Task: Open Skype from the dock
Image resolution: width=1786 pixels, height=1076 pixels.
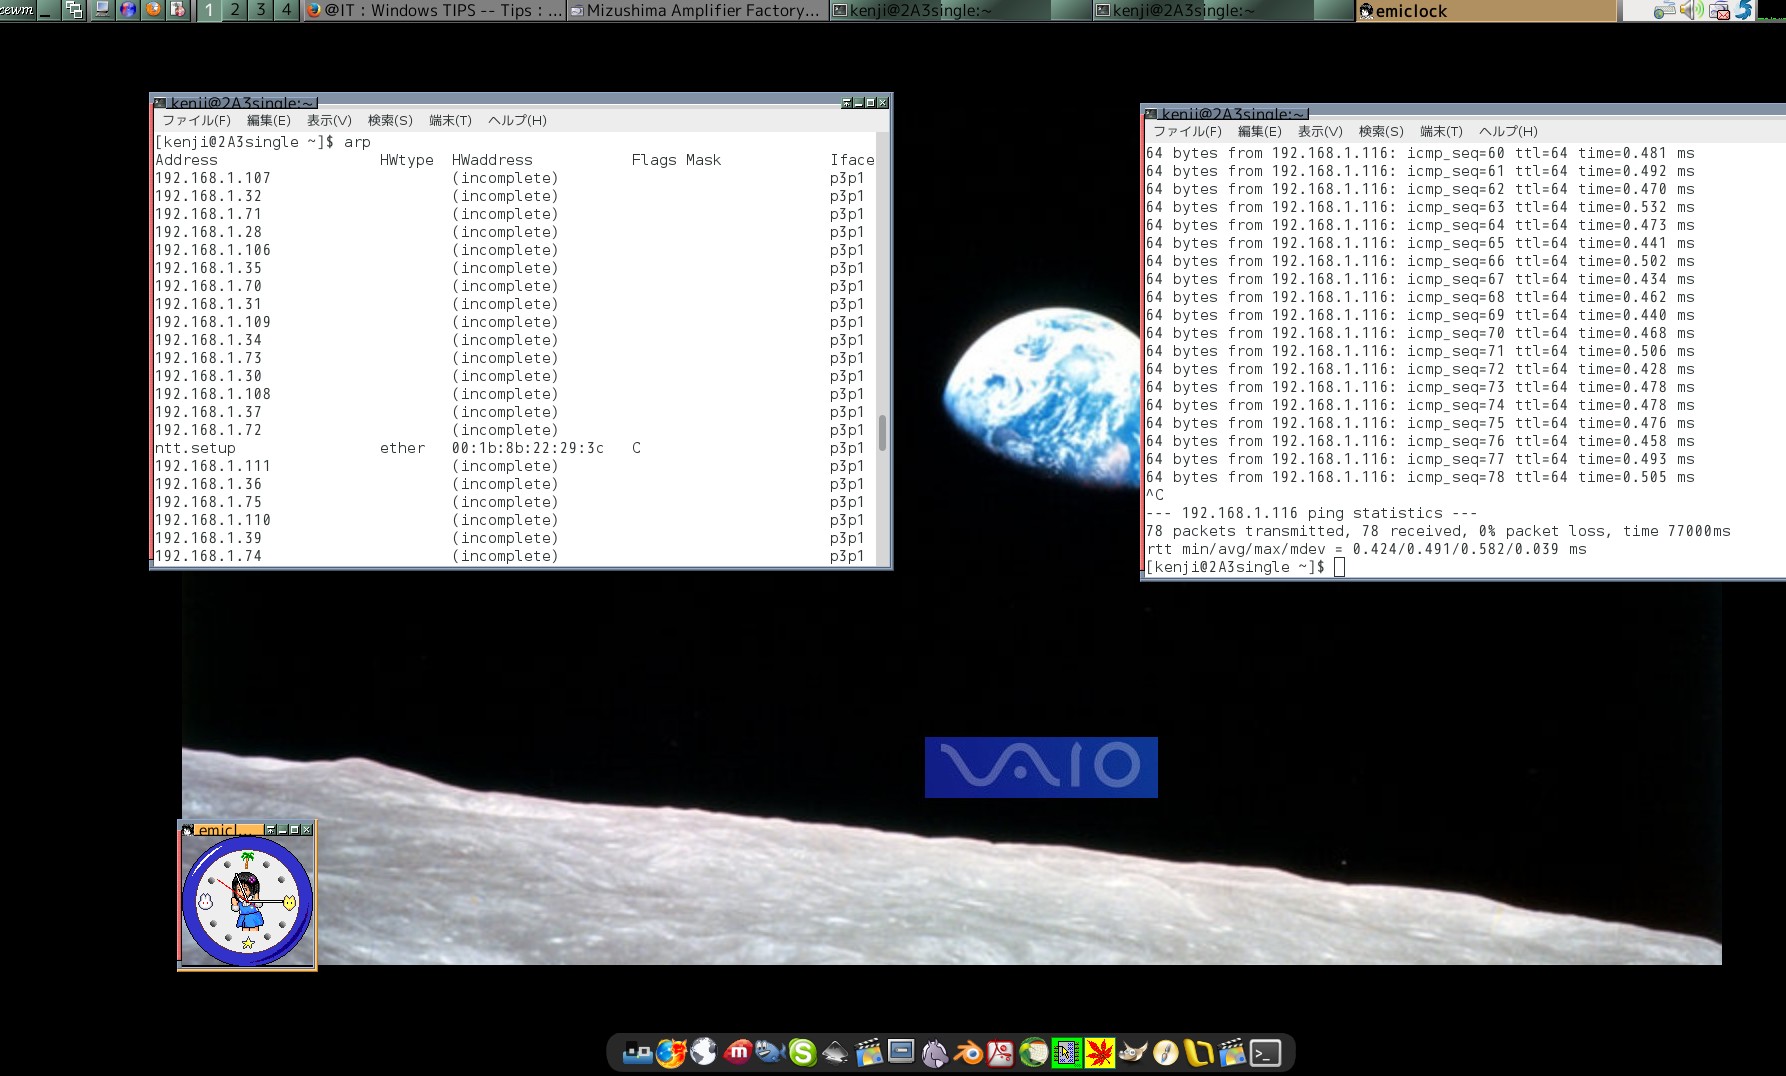Action: point(802,1053)
